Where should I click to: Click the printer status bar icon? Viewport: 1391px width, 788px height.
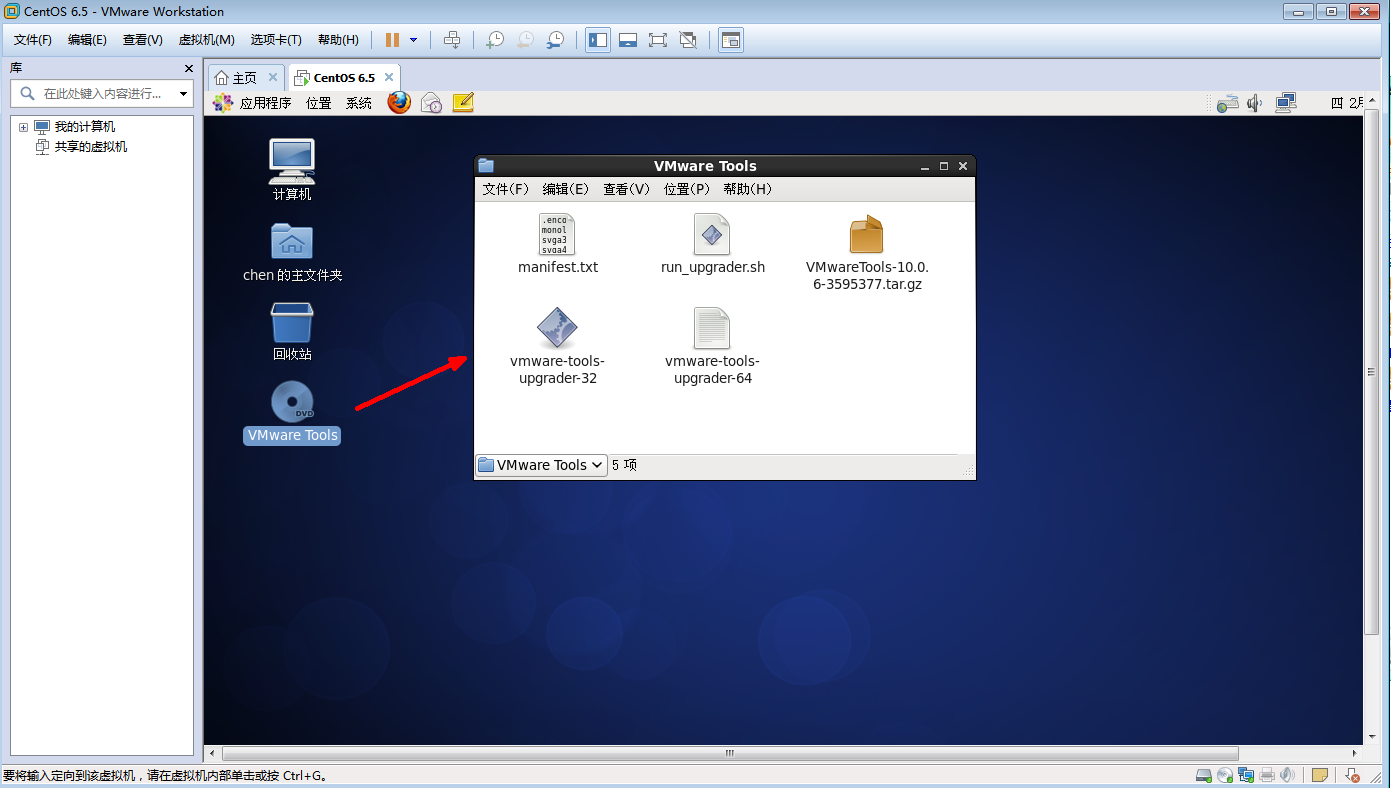click(x=1267, y=775)
